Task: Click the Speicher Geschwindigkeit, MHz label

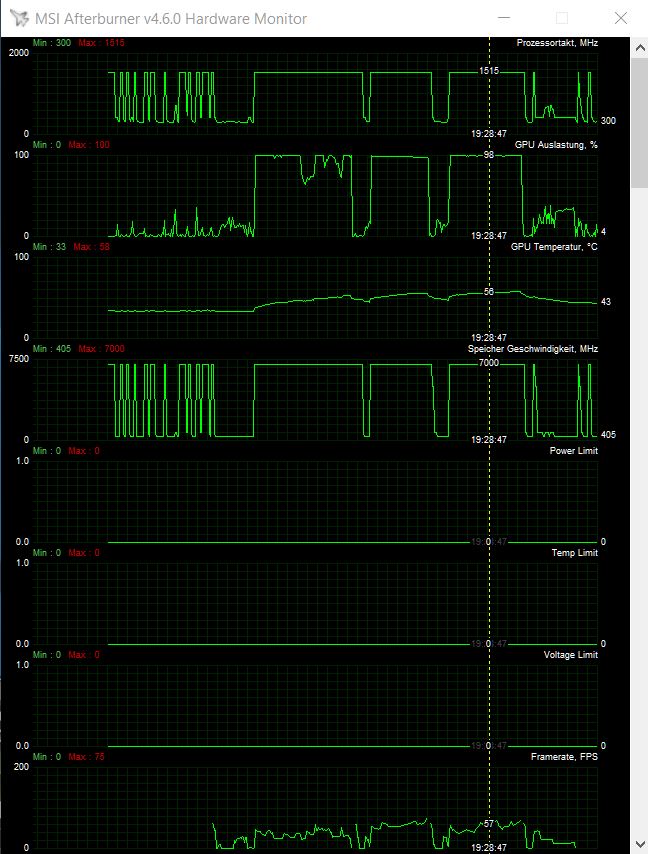Action: [533, 349]
